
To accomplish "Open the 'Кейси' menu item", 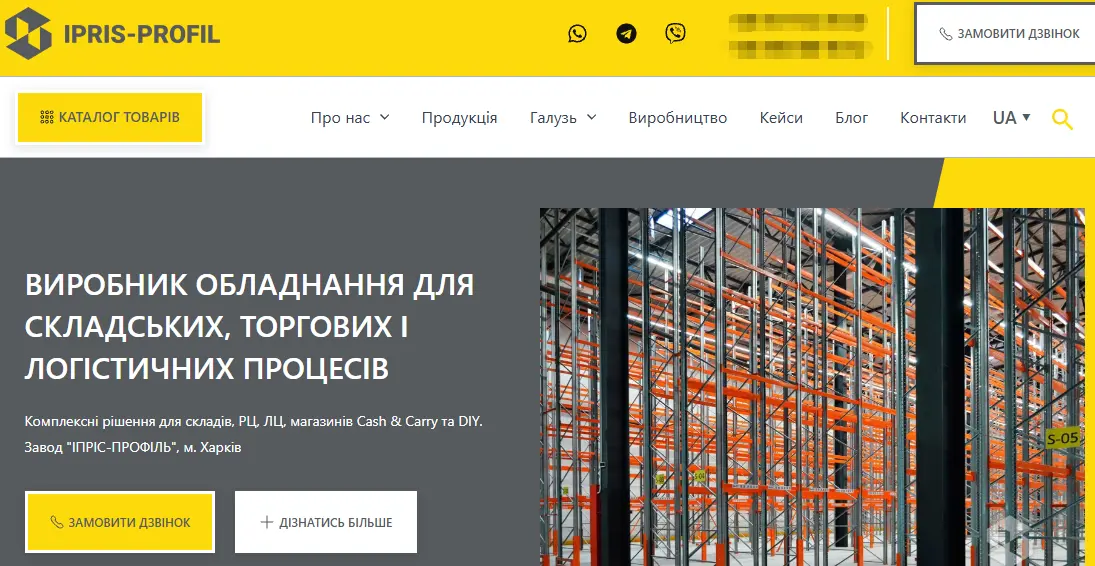I will [x=781, y=117].
